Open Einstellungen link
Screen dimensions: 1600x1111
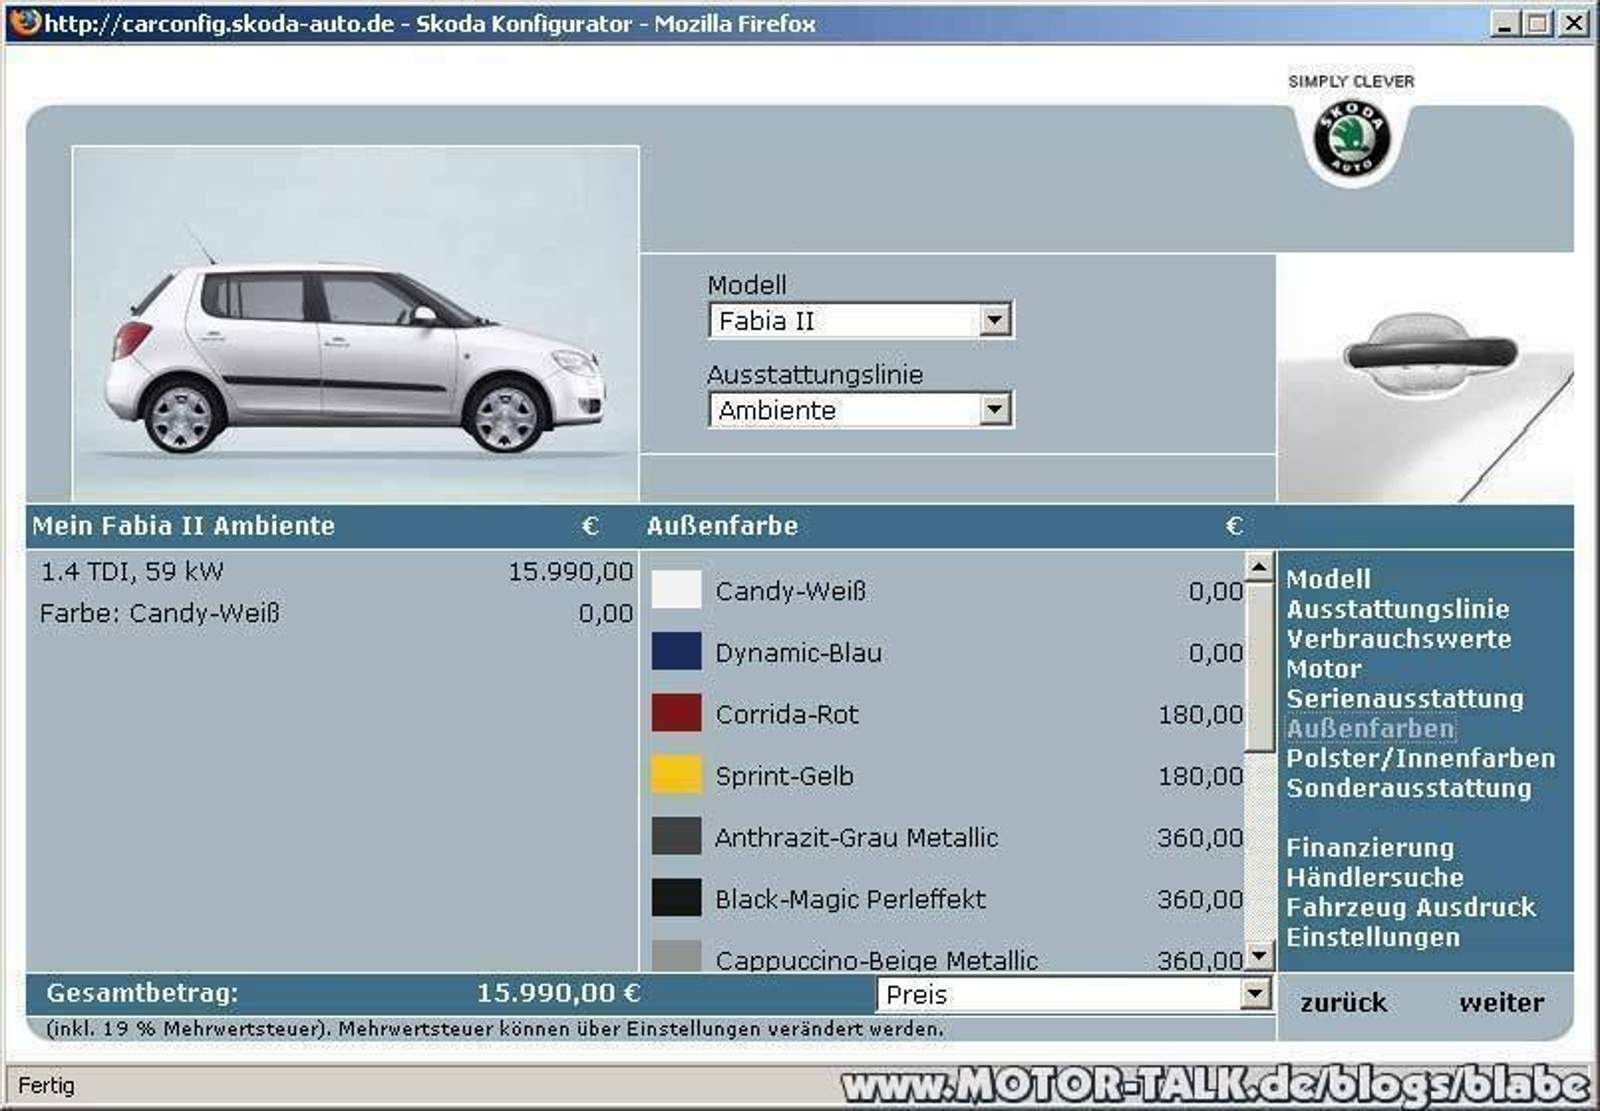(x=1372, y=938)
